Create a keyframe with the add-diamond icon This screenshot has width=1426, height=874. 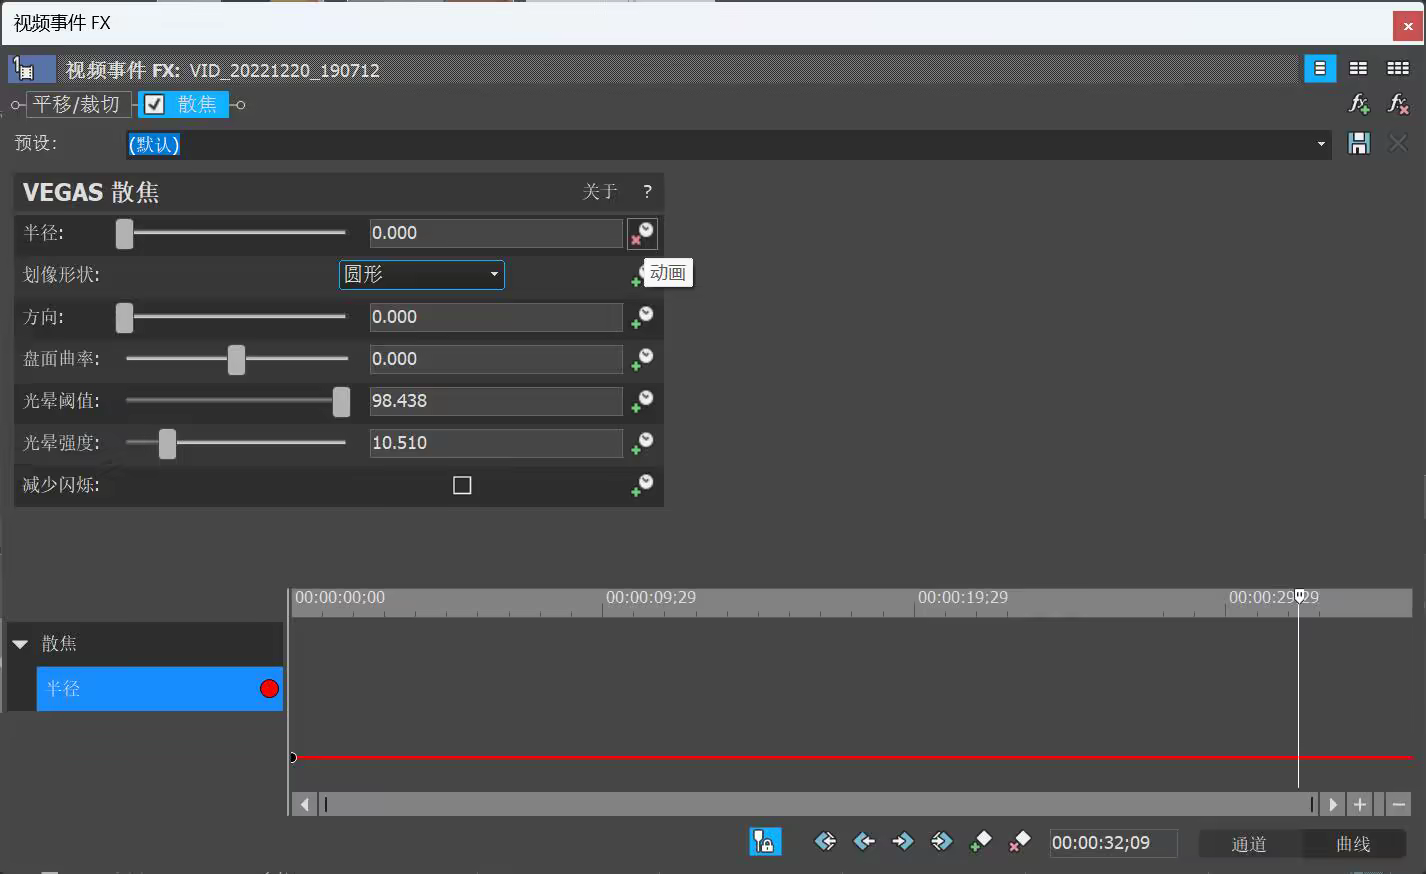(x=980, y=842)
